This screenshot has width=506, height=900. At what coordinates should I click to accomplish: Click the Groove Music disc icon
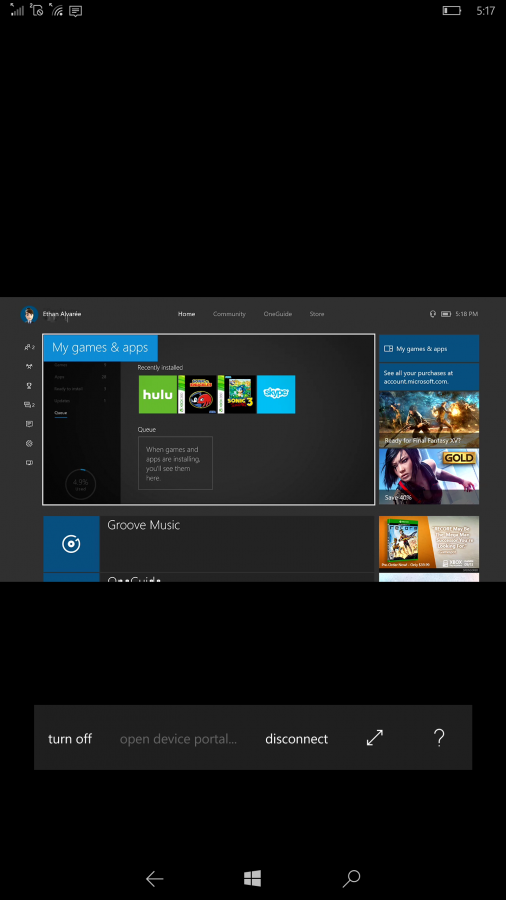click(71, 544)
